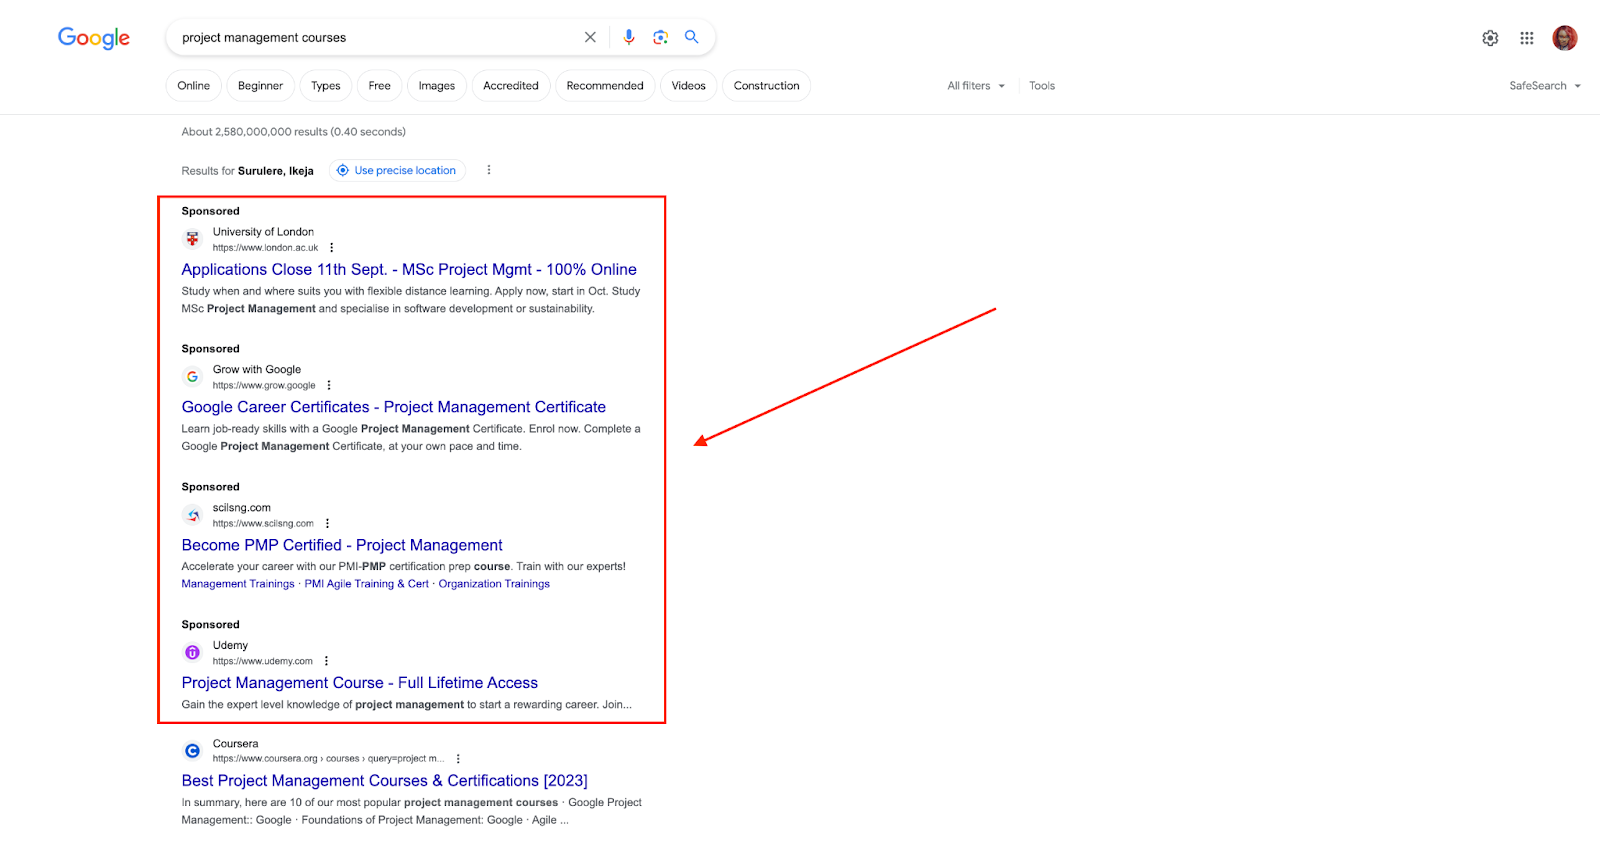Switch to the Videos tab
Screen dimensions: 1600x849
pyautogui.click(x=689, y=86)
